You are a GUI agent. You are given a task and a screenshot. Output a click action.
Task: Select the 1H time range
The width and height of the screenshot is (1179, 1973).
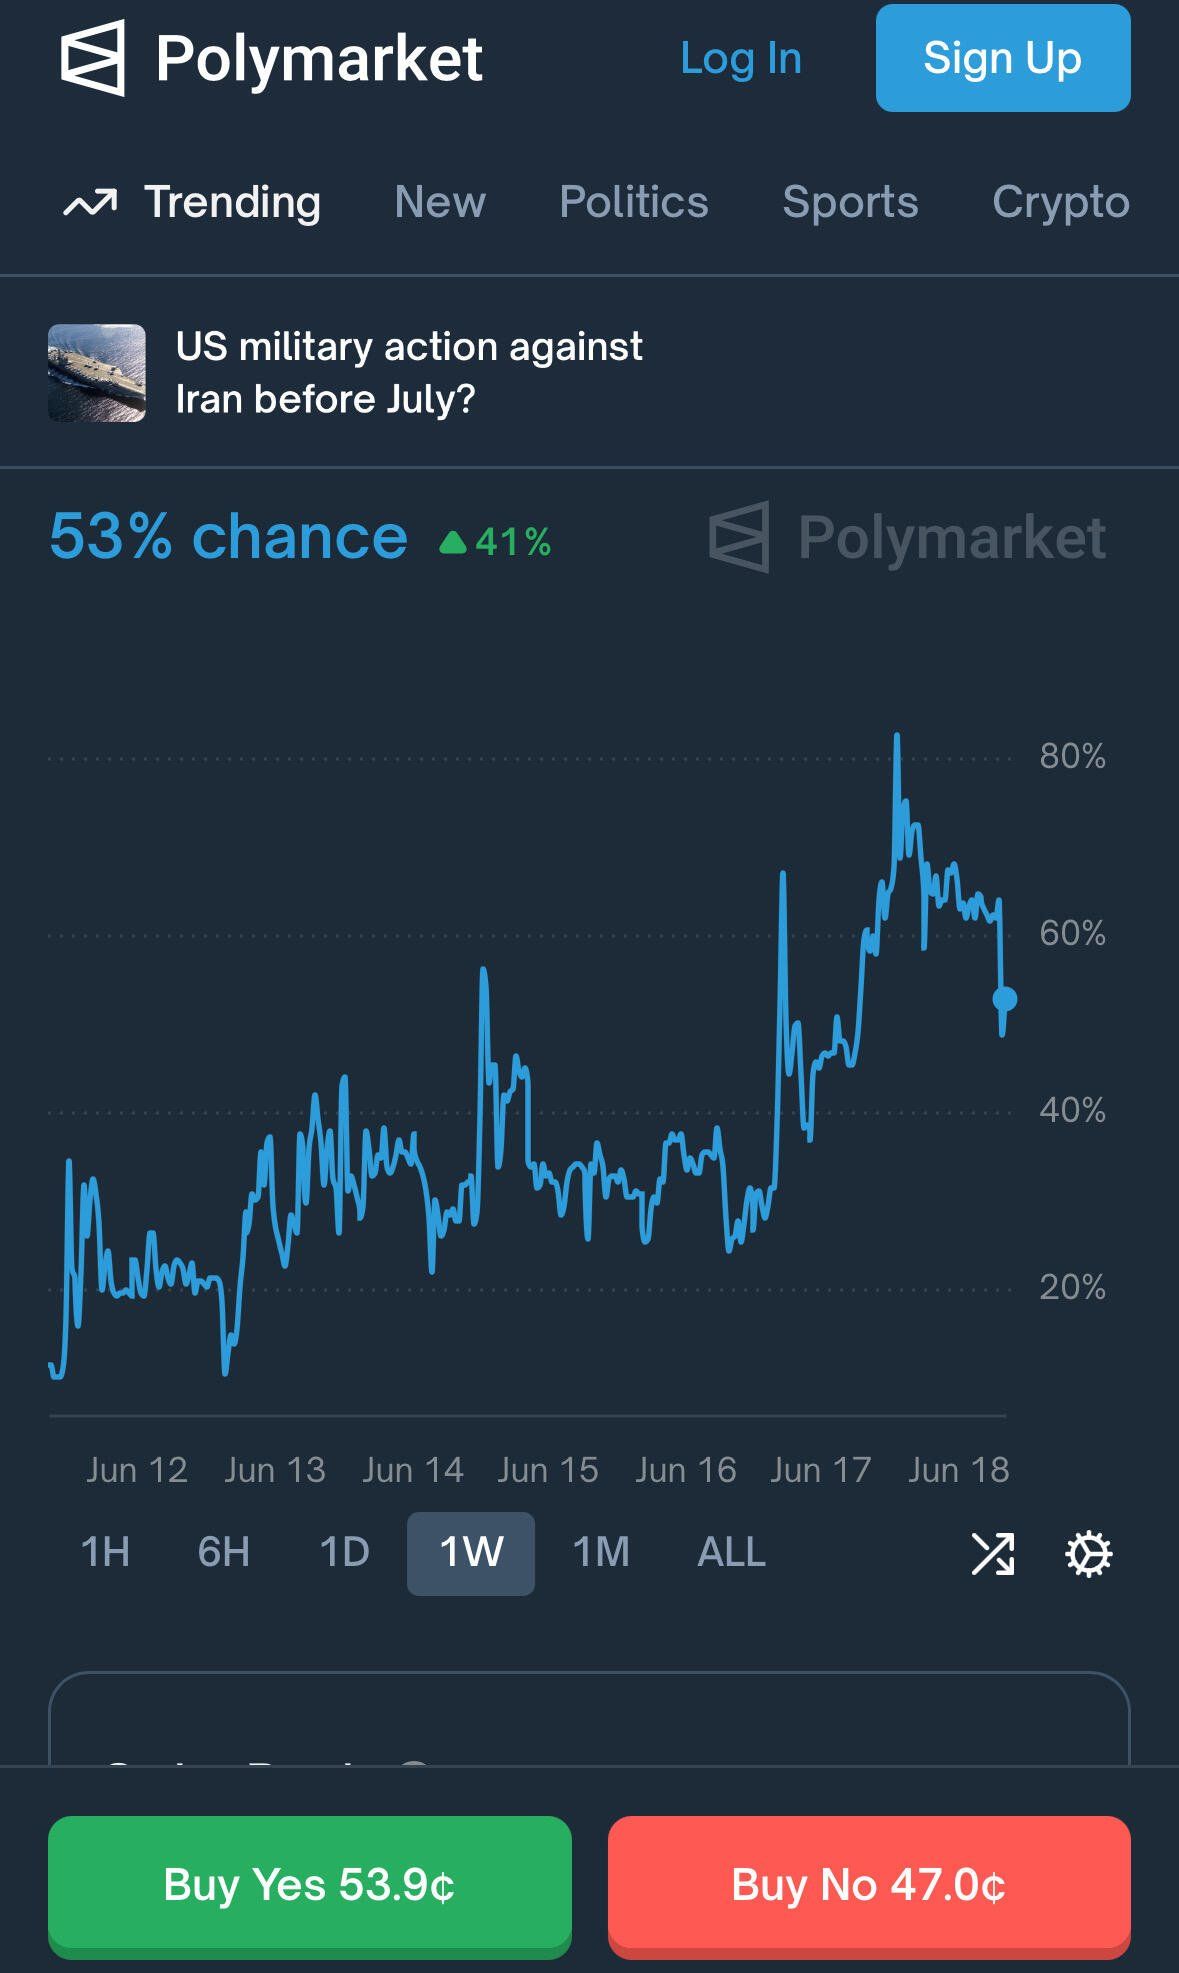pos(105,1552)
